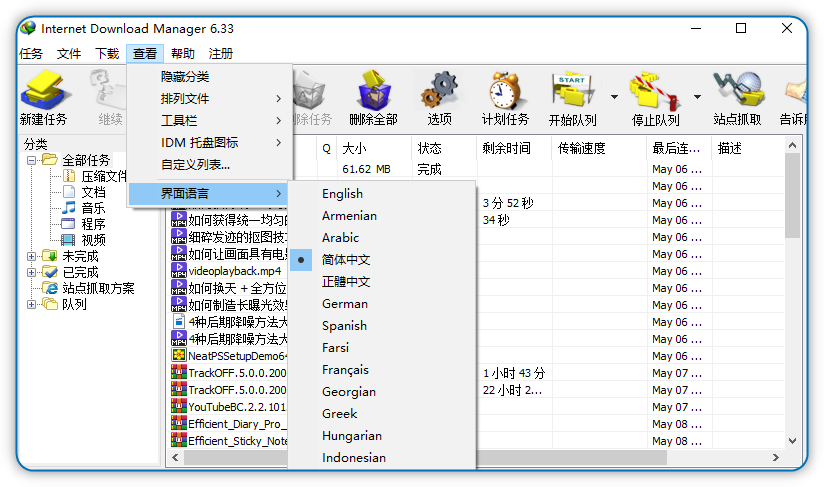Click IDM application icon in title bar
The image size is (824, 487).
(28, 28)
